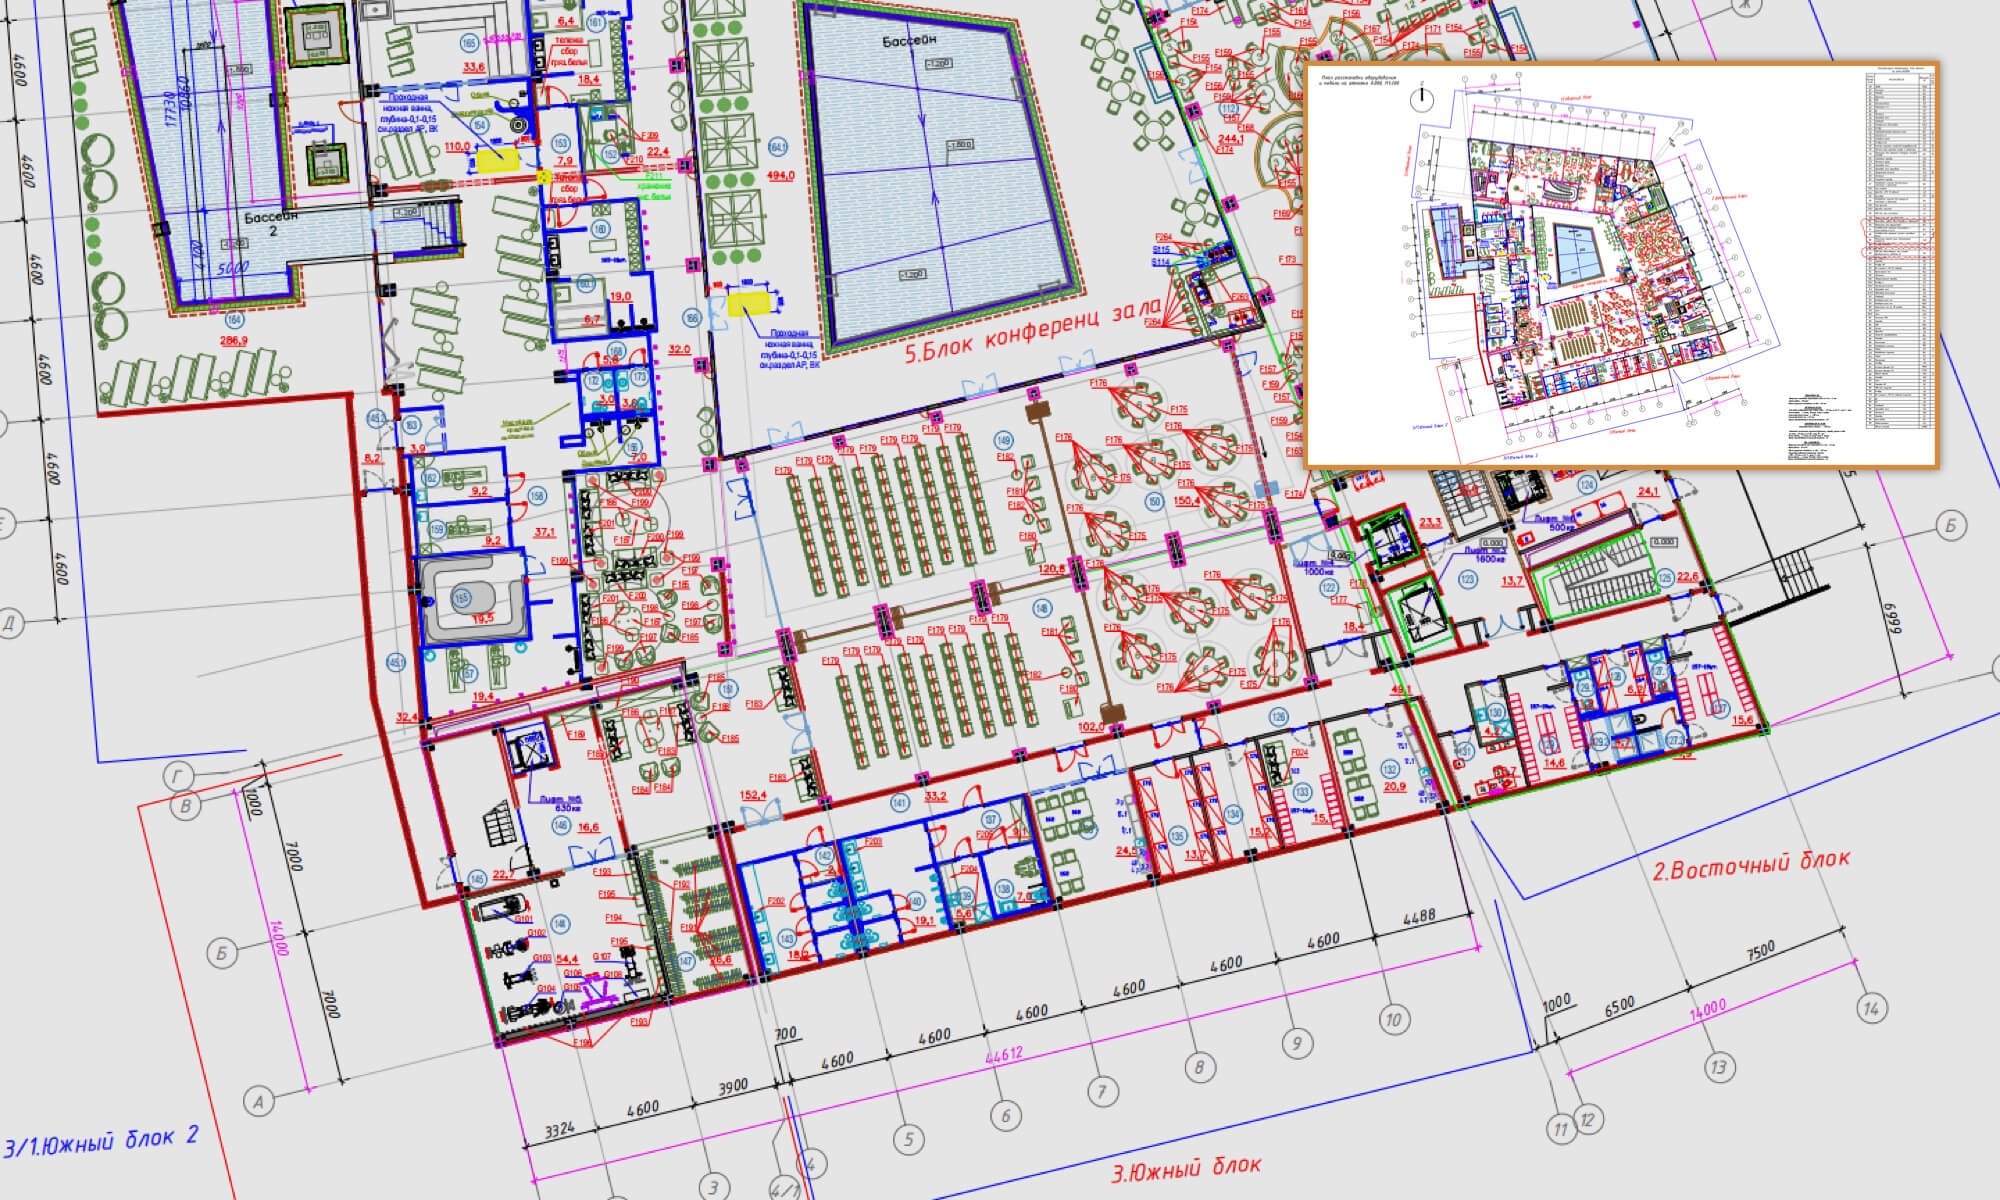Select grid axis bubble 7
The width and height of the screenshot is (2000, 1200).
(x=1102, y=1091)
